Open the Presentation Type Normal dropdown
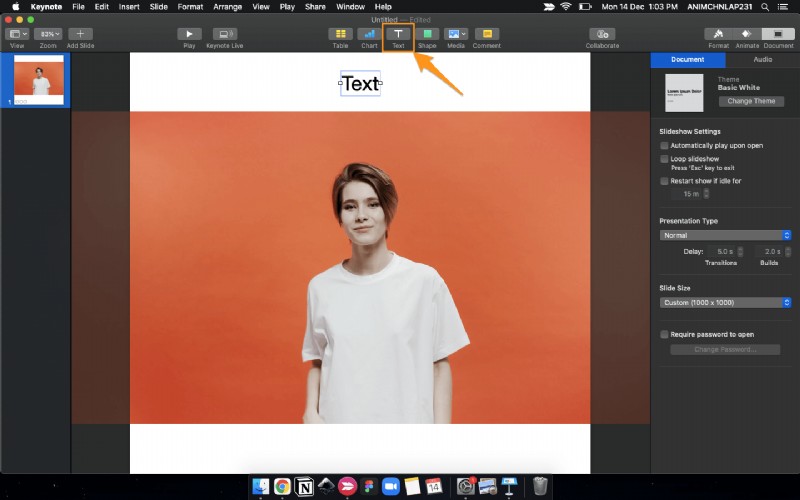Image resolution: width=800 pixels, height=500 pixels. point(725,235)
